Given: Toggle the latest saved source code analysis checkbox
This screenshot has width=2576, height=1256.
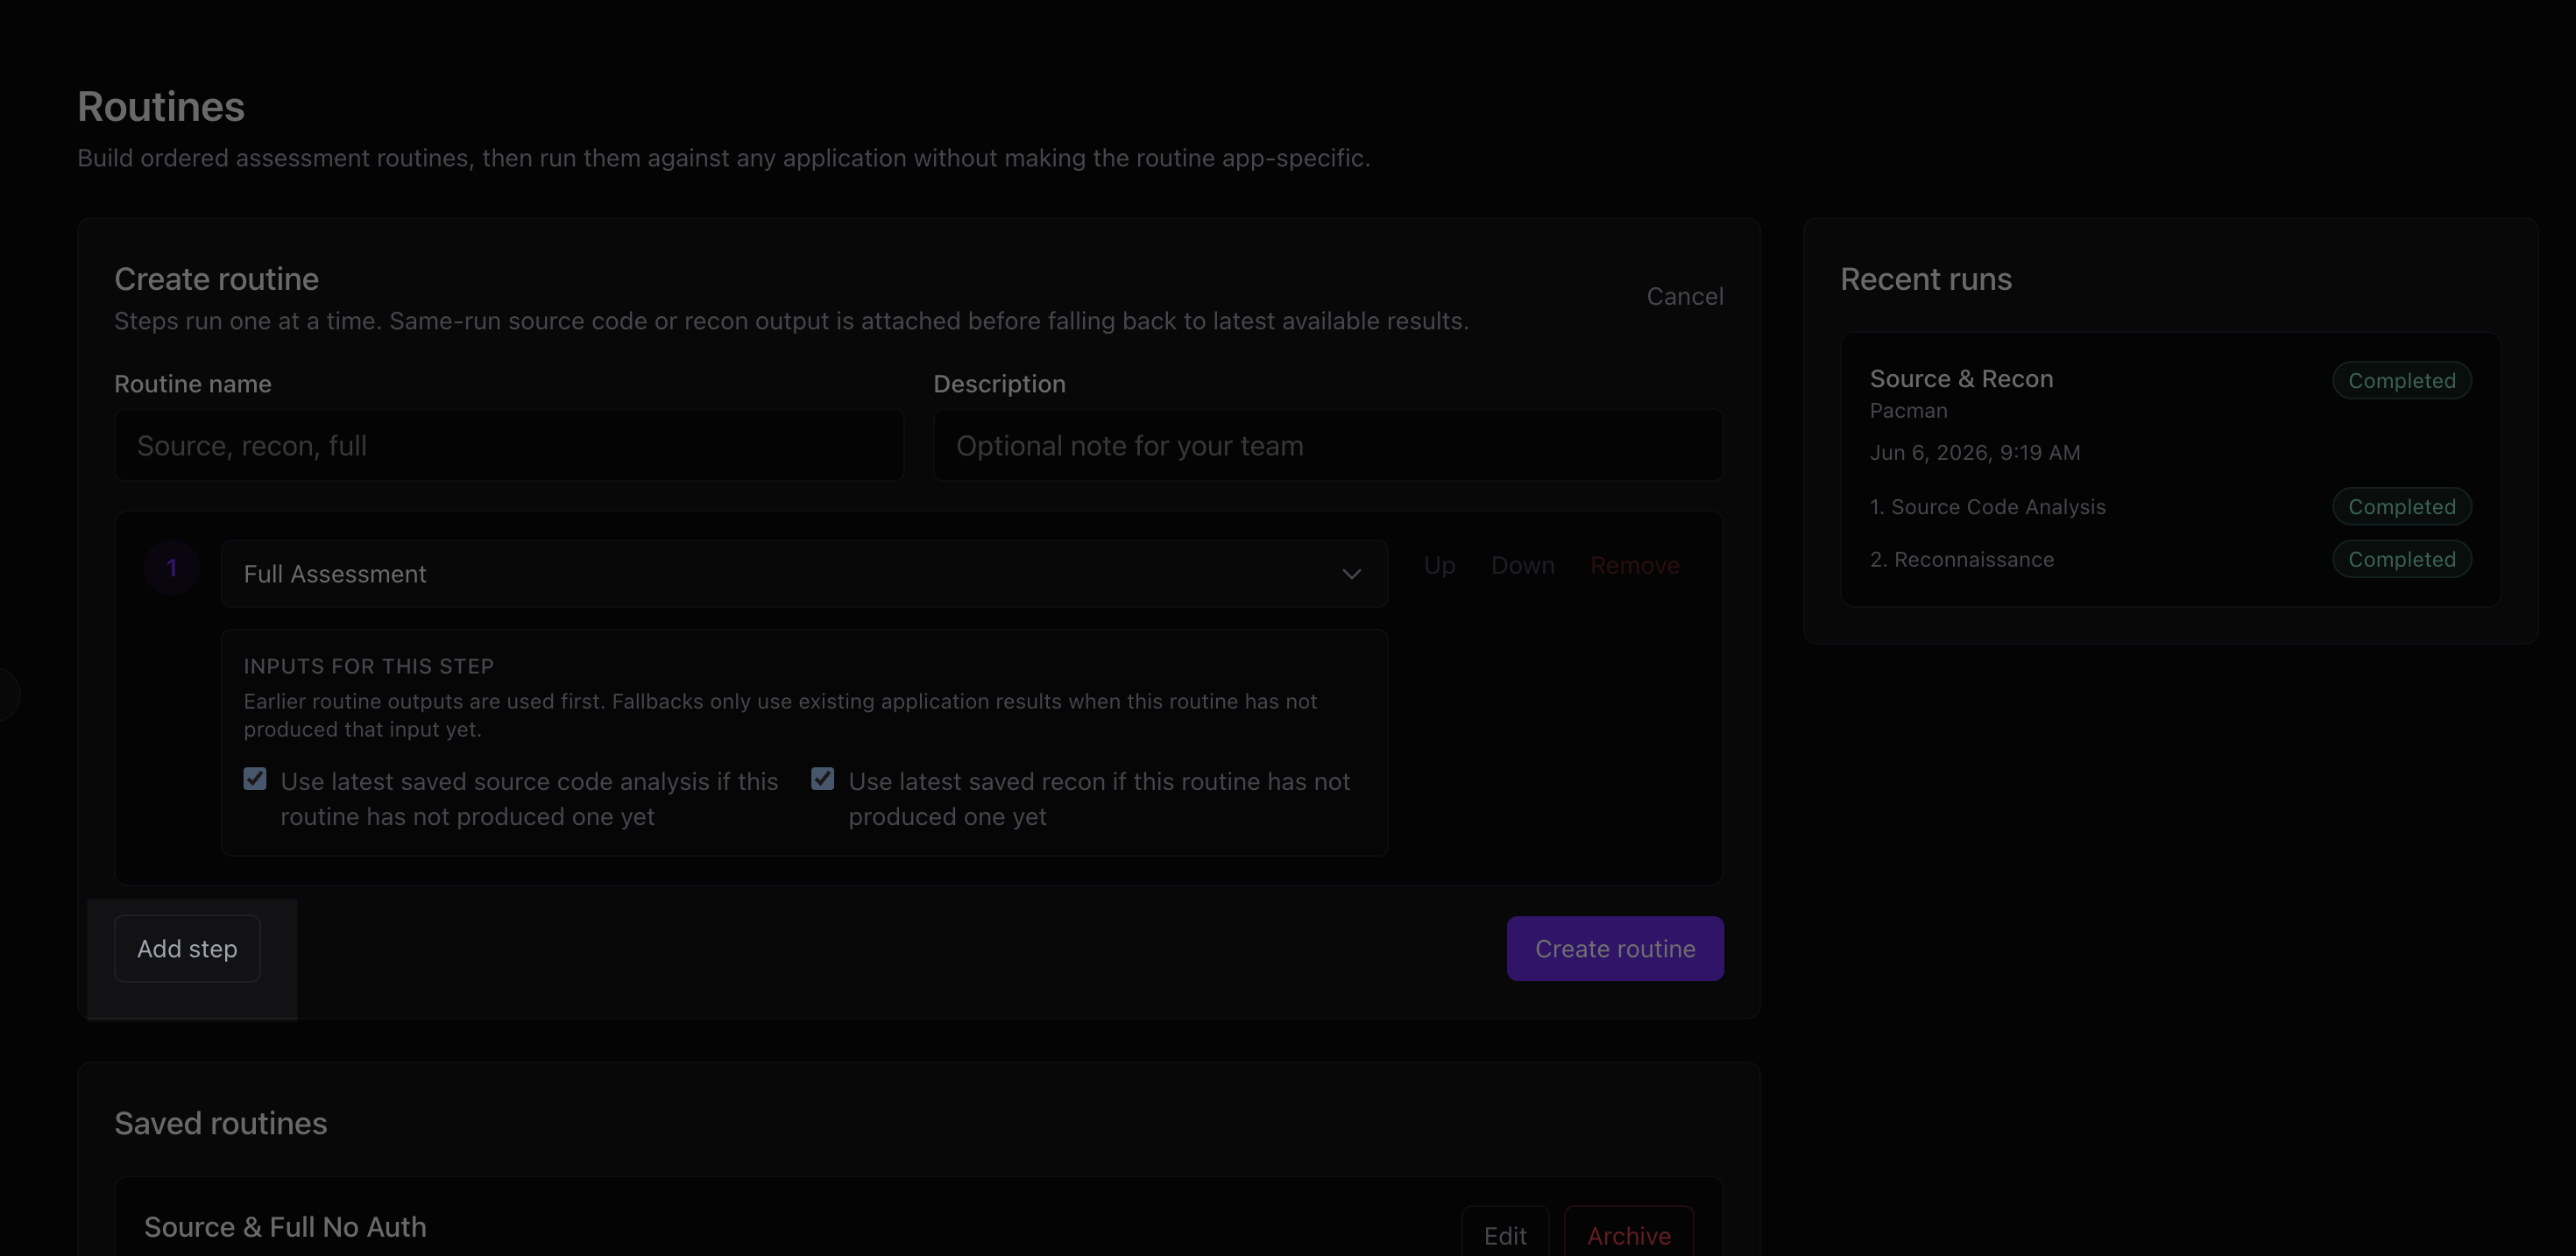Looking at the screenshot, I should tap(255, 779).
